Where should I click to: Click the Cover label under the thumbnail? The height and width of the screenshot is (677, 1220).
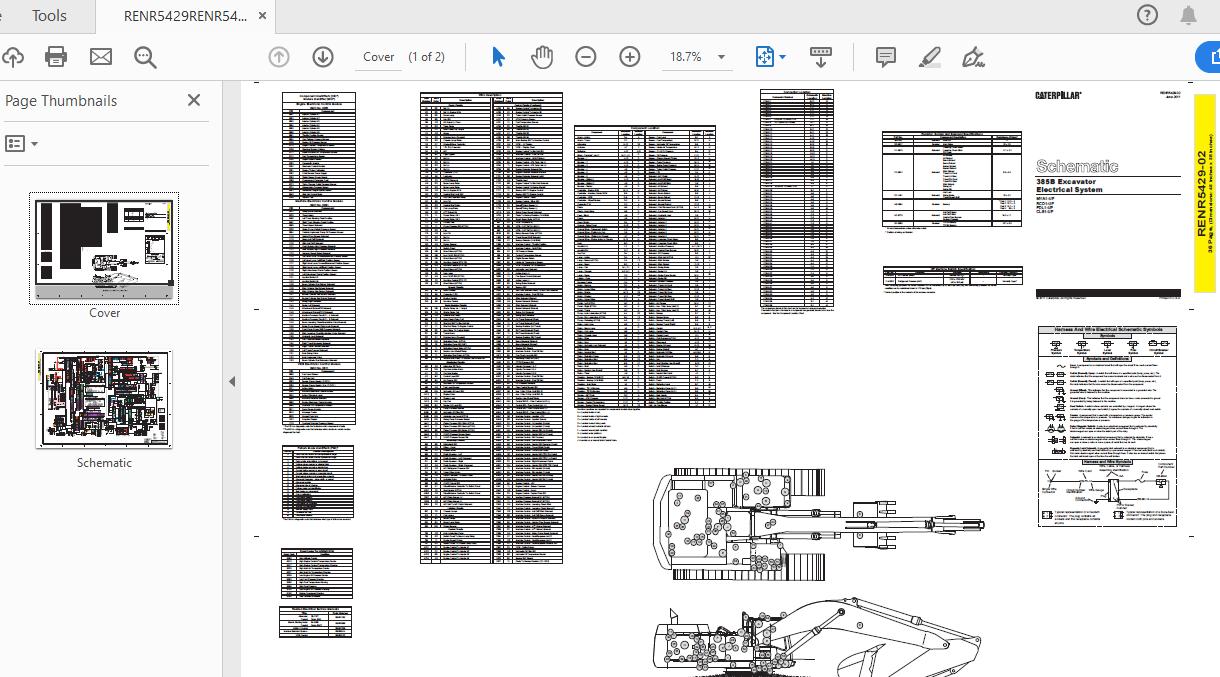click(104, 313)
